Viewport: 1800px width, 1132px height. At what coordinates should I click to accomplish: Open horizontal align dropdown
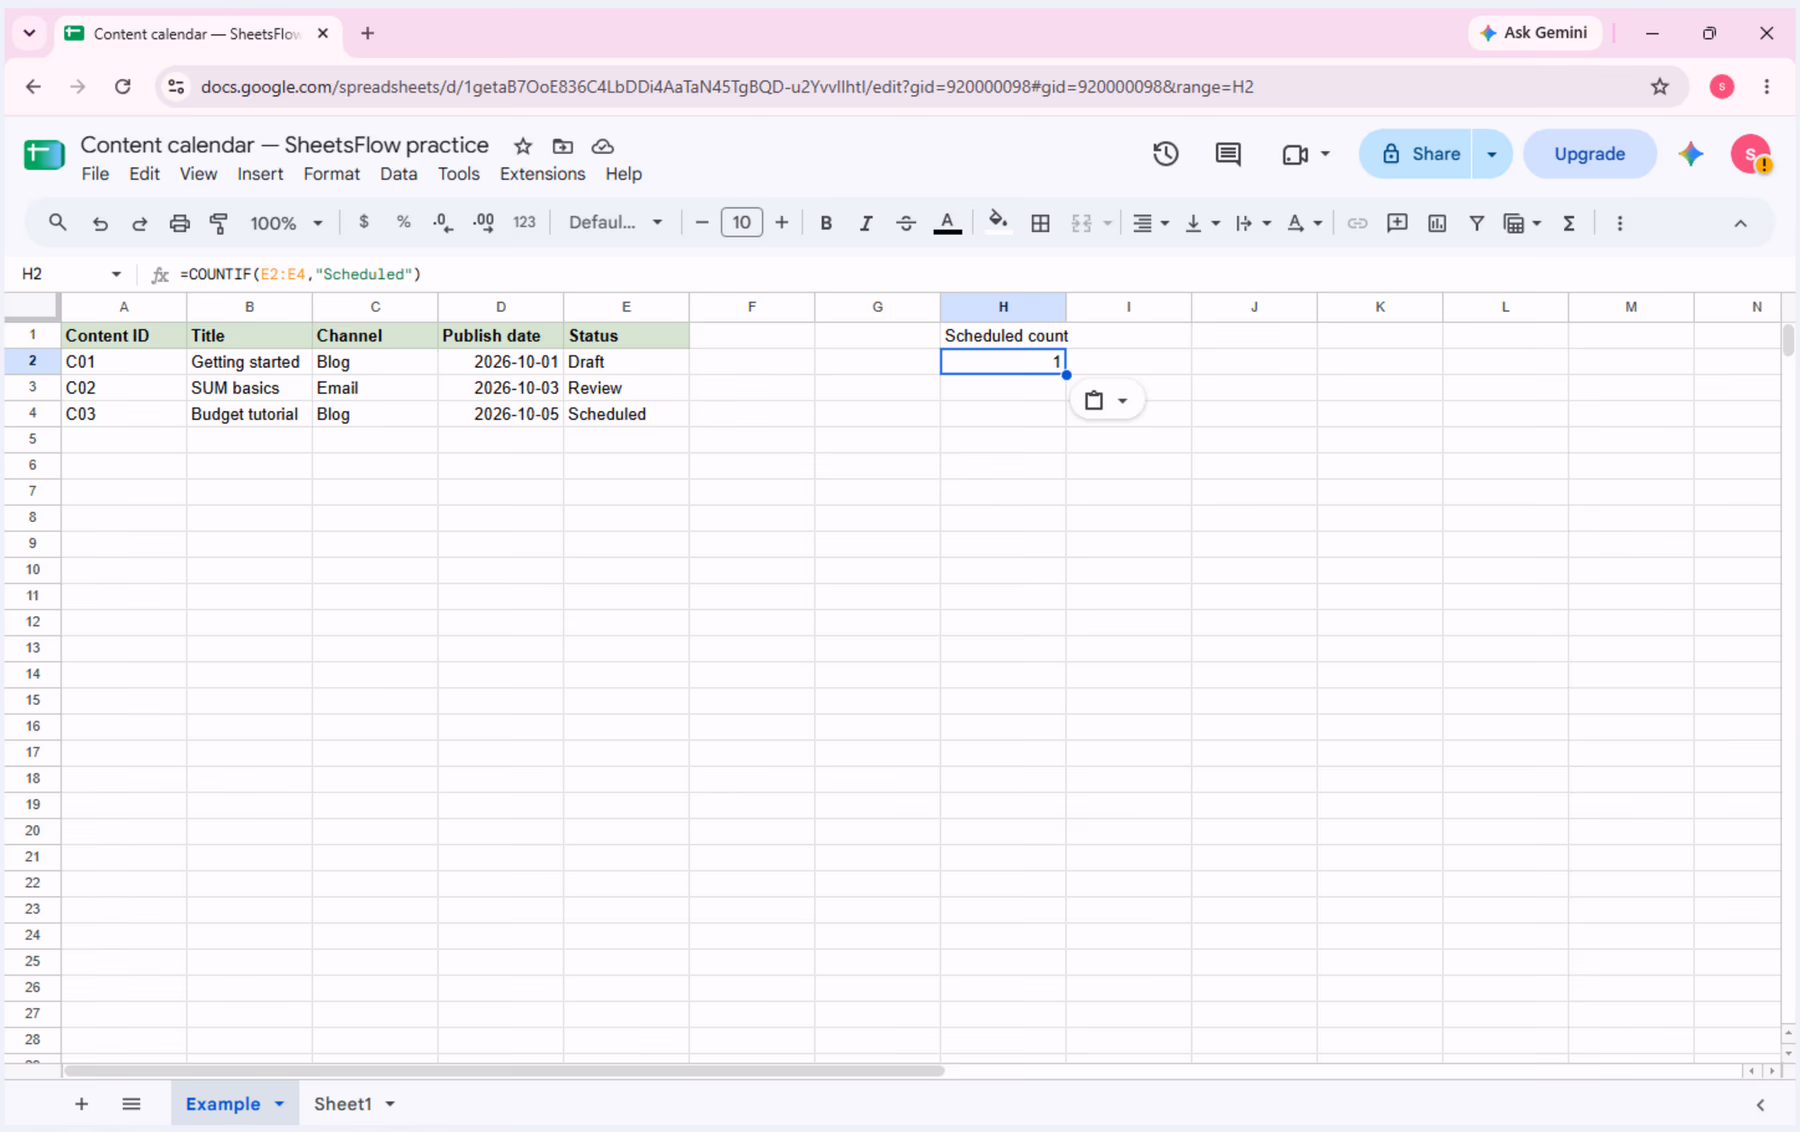tap(1150, 223)
